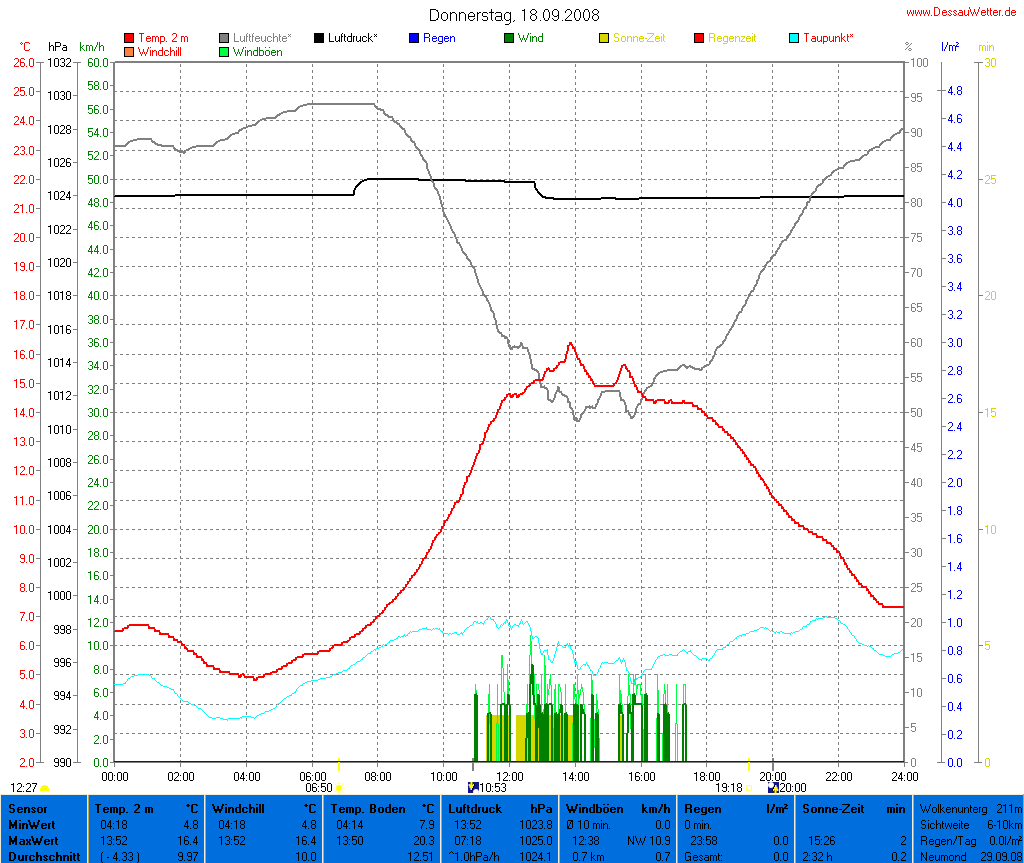
Task: Click the black Luftdruck legend square
Action: coord(319,38)
